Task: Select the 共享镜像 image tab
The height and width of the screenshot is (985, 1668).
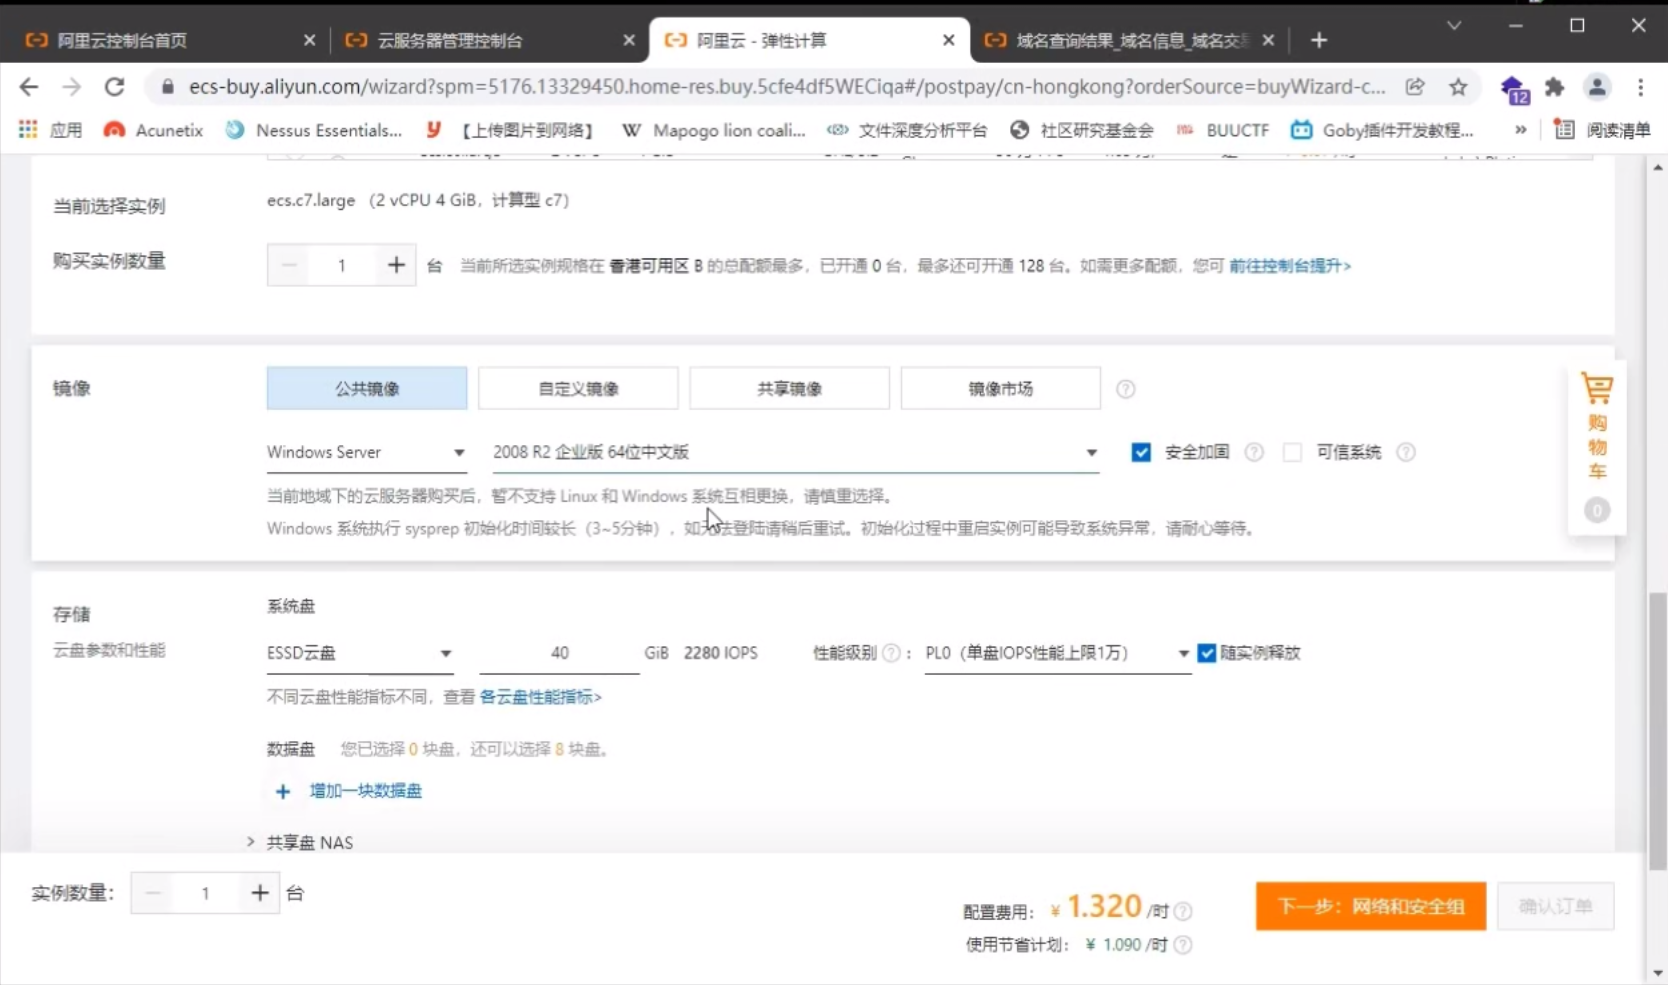Action: [x=789, y=388]
